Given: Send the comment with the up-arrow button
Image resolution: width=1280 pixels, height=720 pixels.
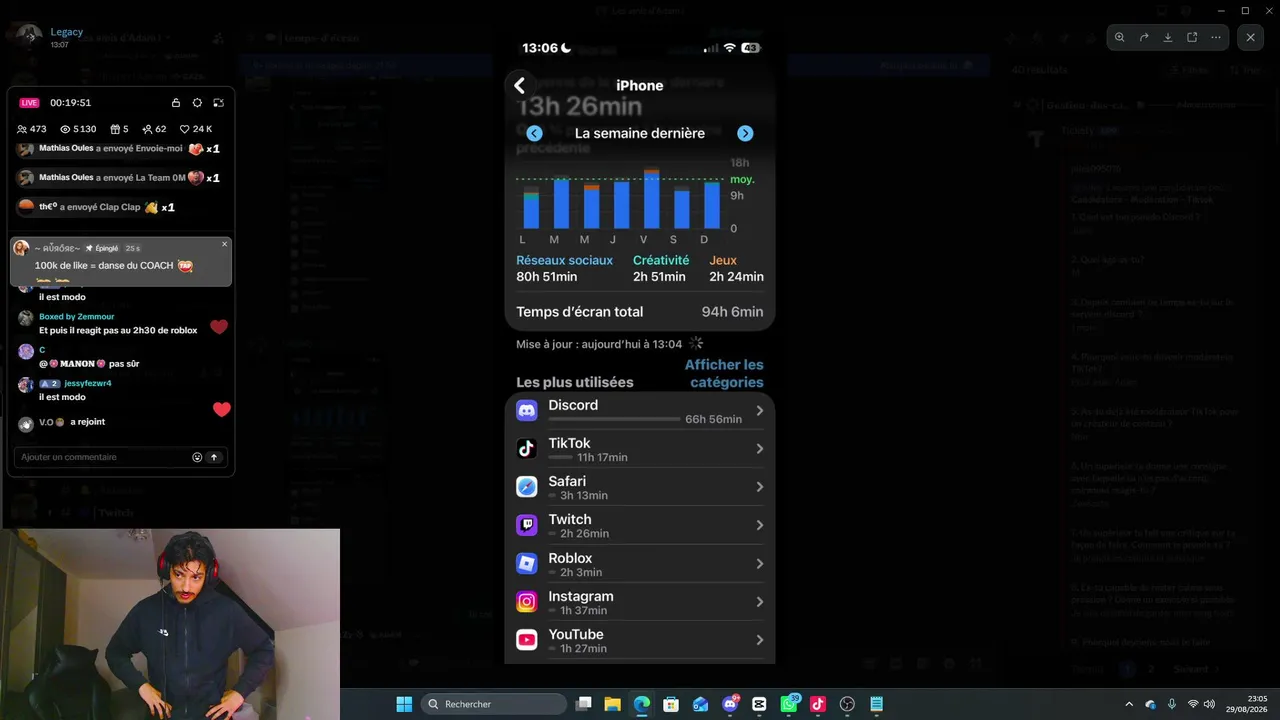Looking at the screenshot, I should [214, 457].
